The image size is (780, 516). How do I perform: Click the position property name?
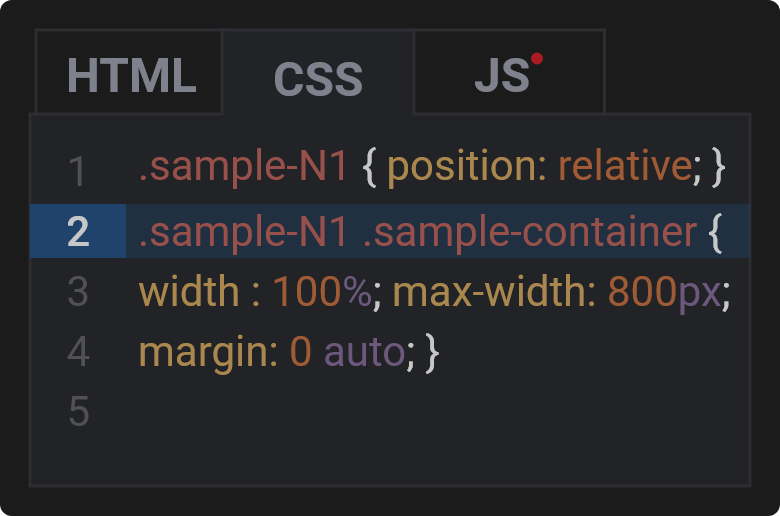pos(462,167)
